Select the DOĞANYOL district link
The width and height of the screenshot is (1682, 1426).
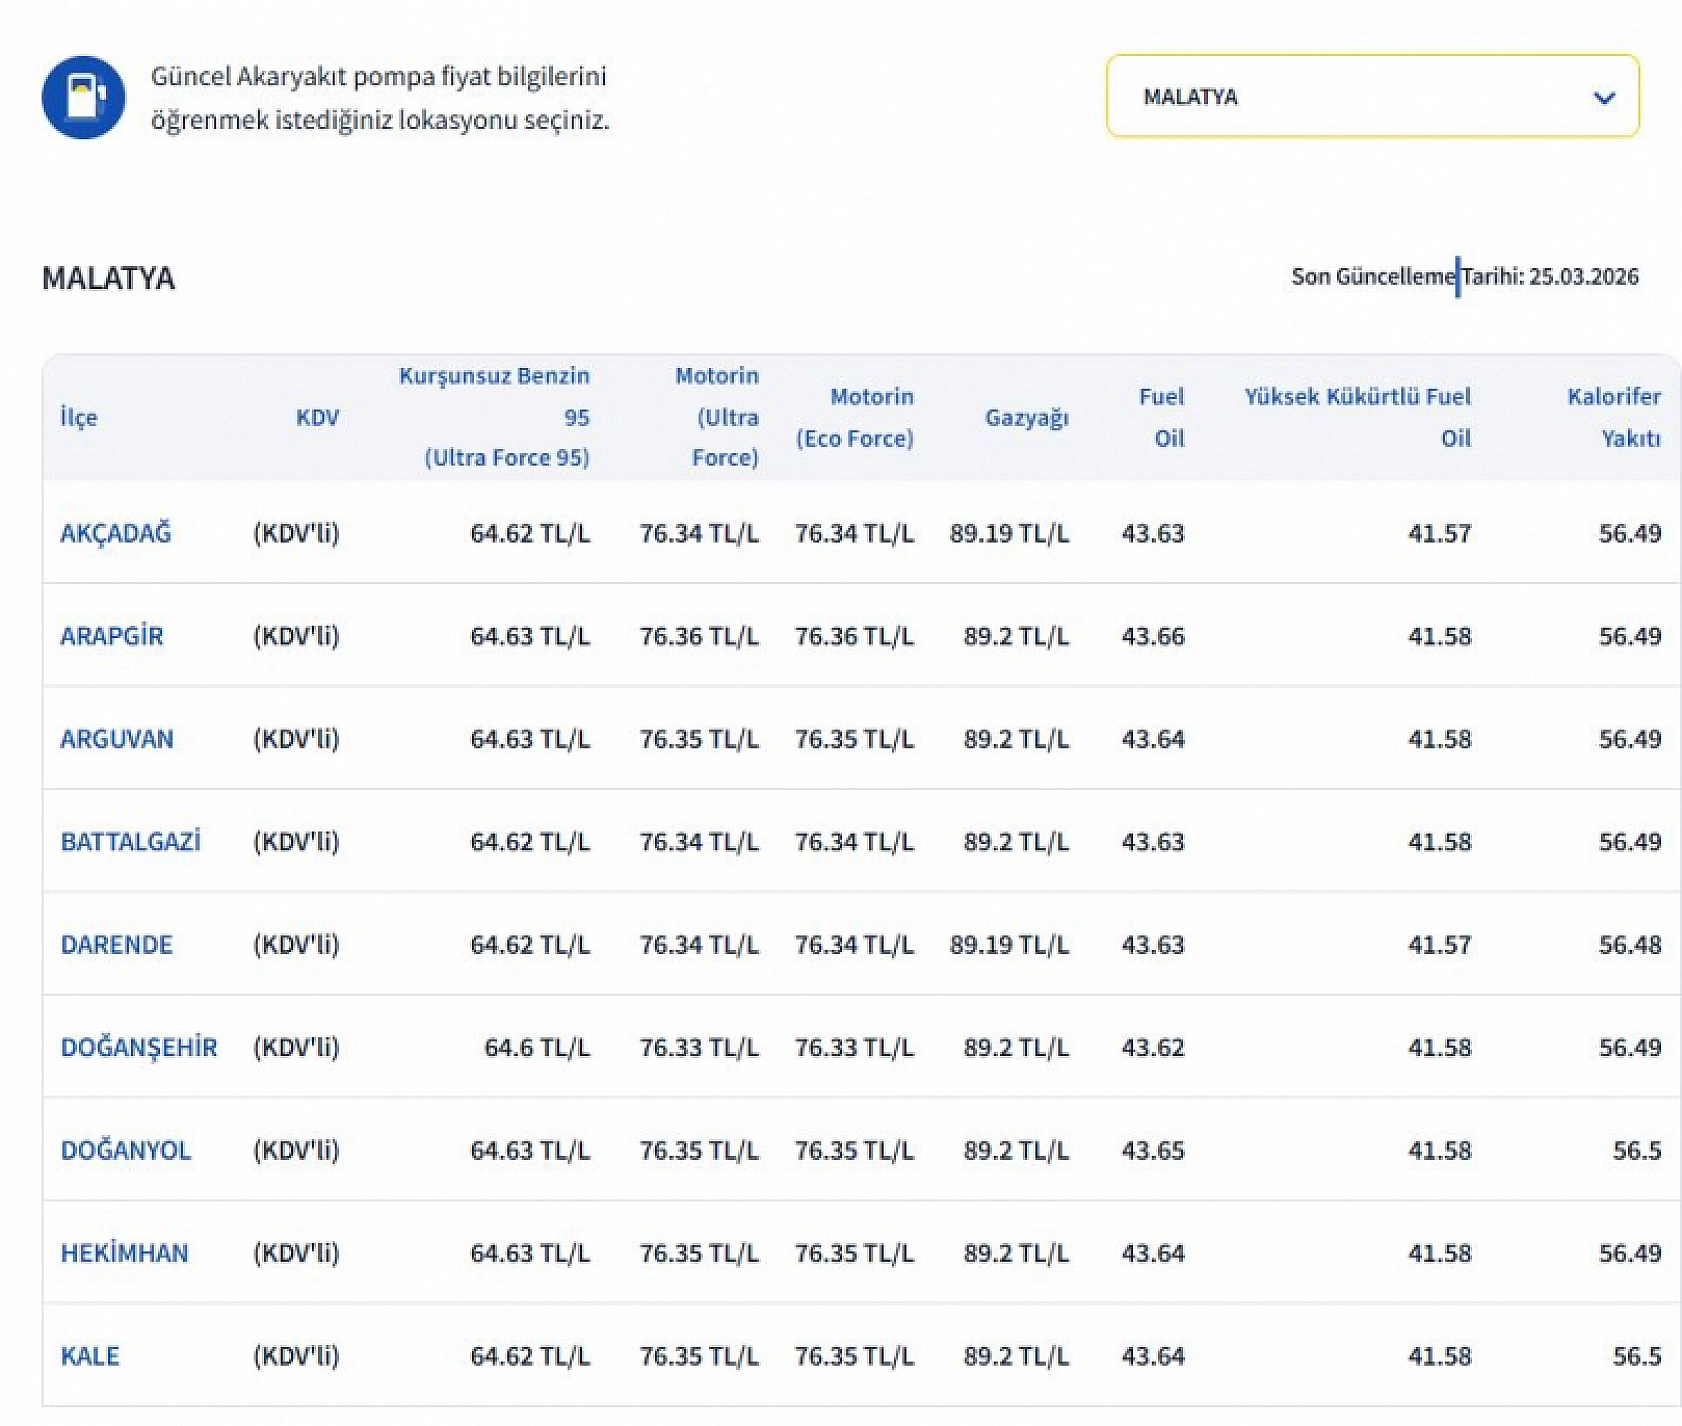126,1150
